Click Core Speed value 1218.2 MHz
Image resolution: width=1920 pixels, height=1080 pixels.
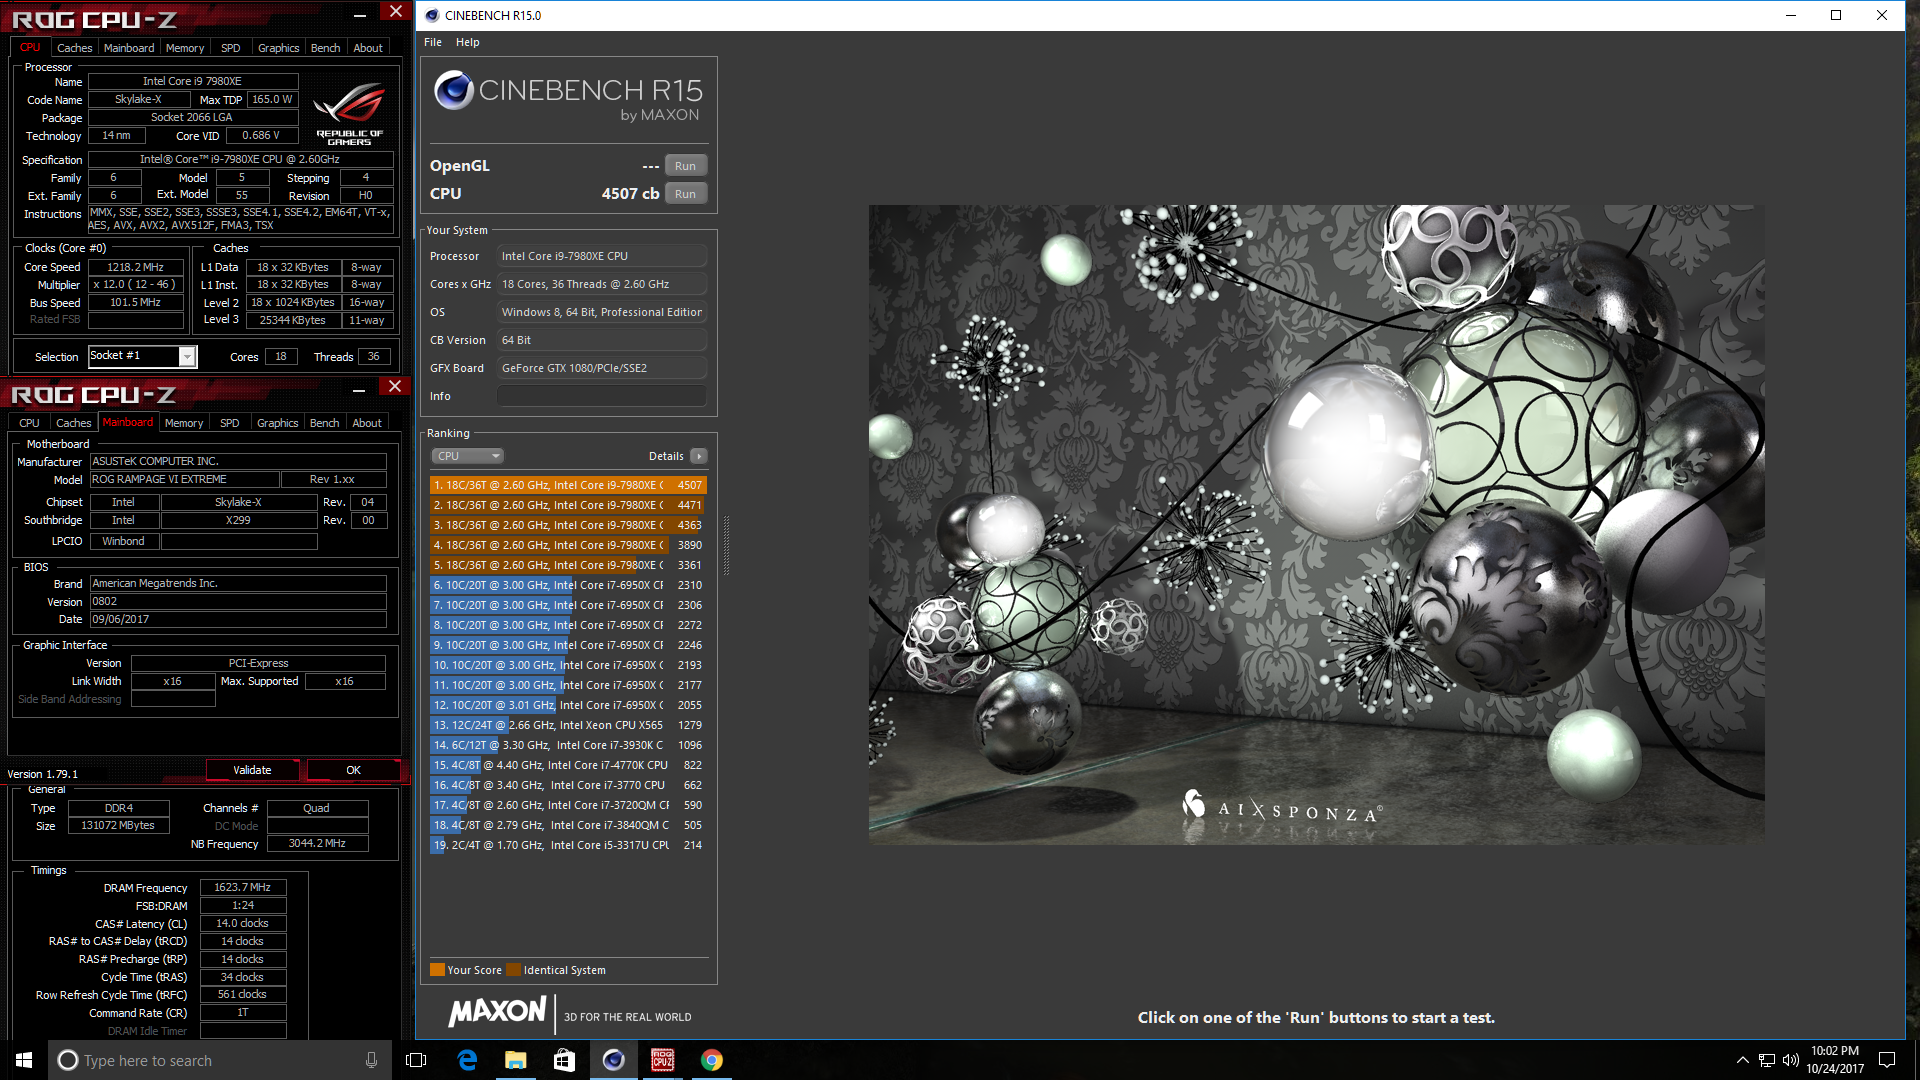136,267
